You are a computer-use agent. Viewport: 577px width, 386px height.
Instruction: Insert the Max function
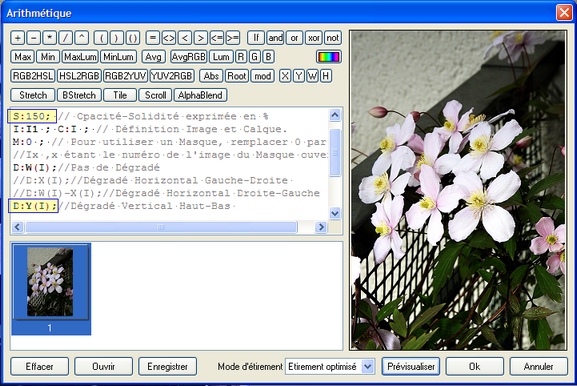pos(22,57)
